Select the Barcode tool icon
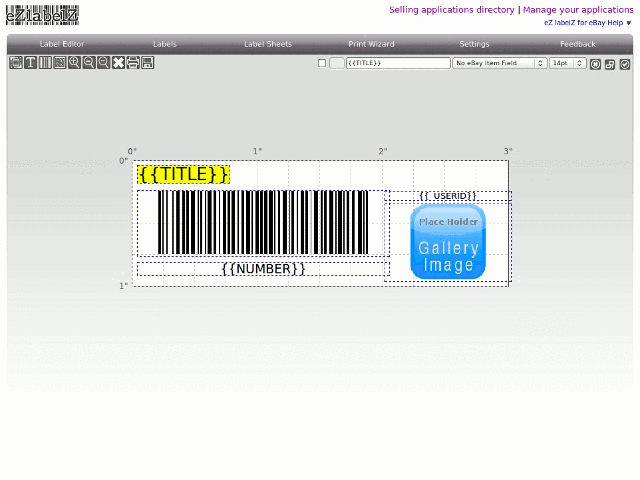This screenshot has width=640, height=480. tap(45, 63)
